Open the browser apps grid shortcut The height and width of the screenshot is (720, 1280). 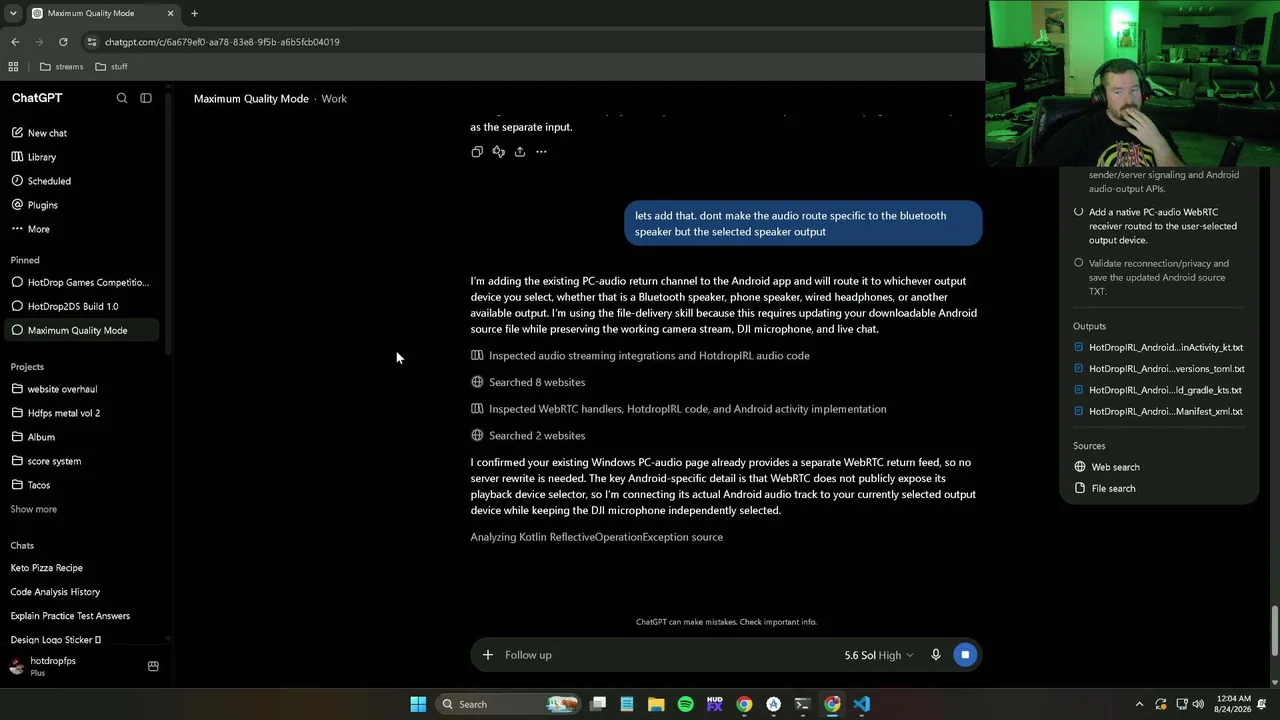point(13,67)
